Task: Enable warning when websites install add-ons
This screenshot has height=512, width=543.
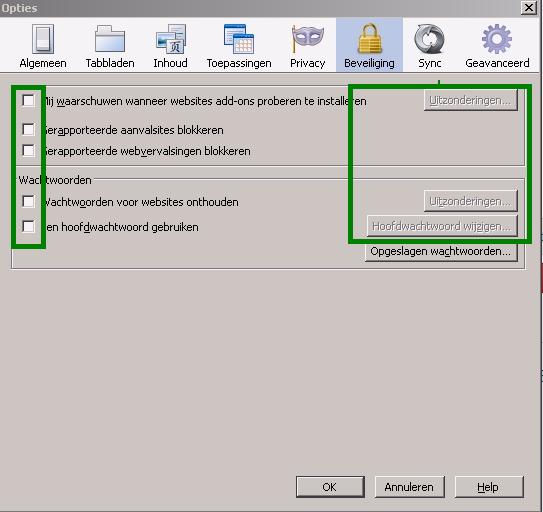Action: tap(28, 101)
